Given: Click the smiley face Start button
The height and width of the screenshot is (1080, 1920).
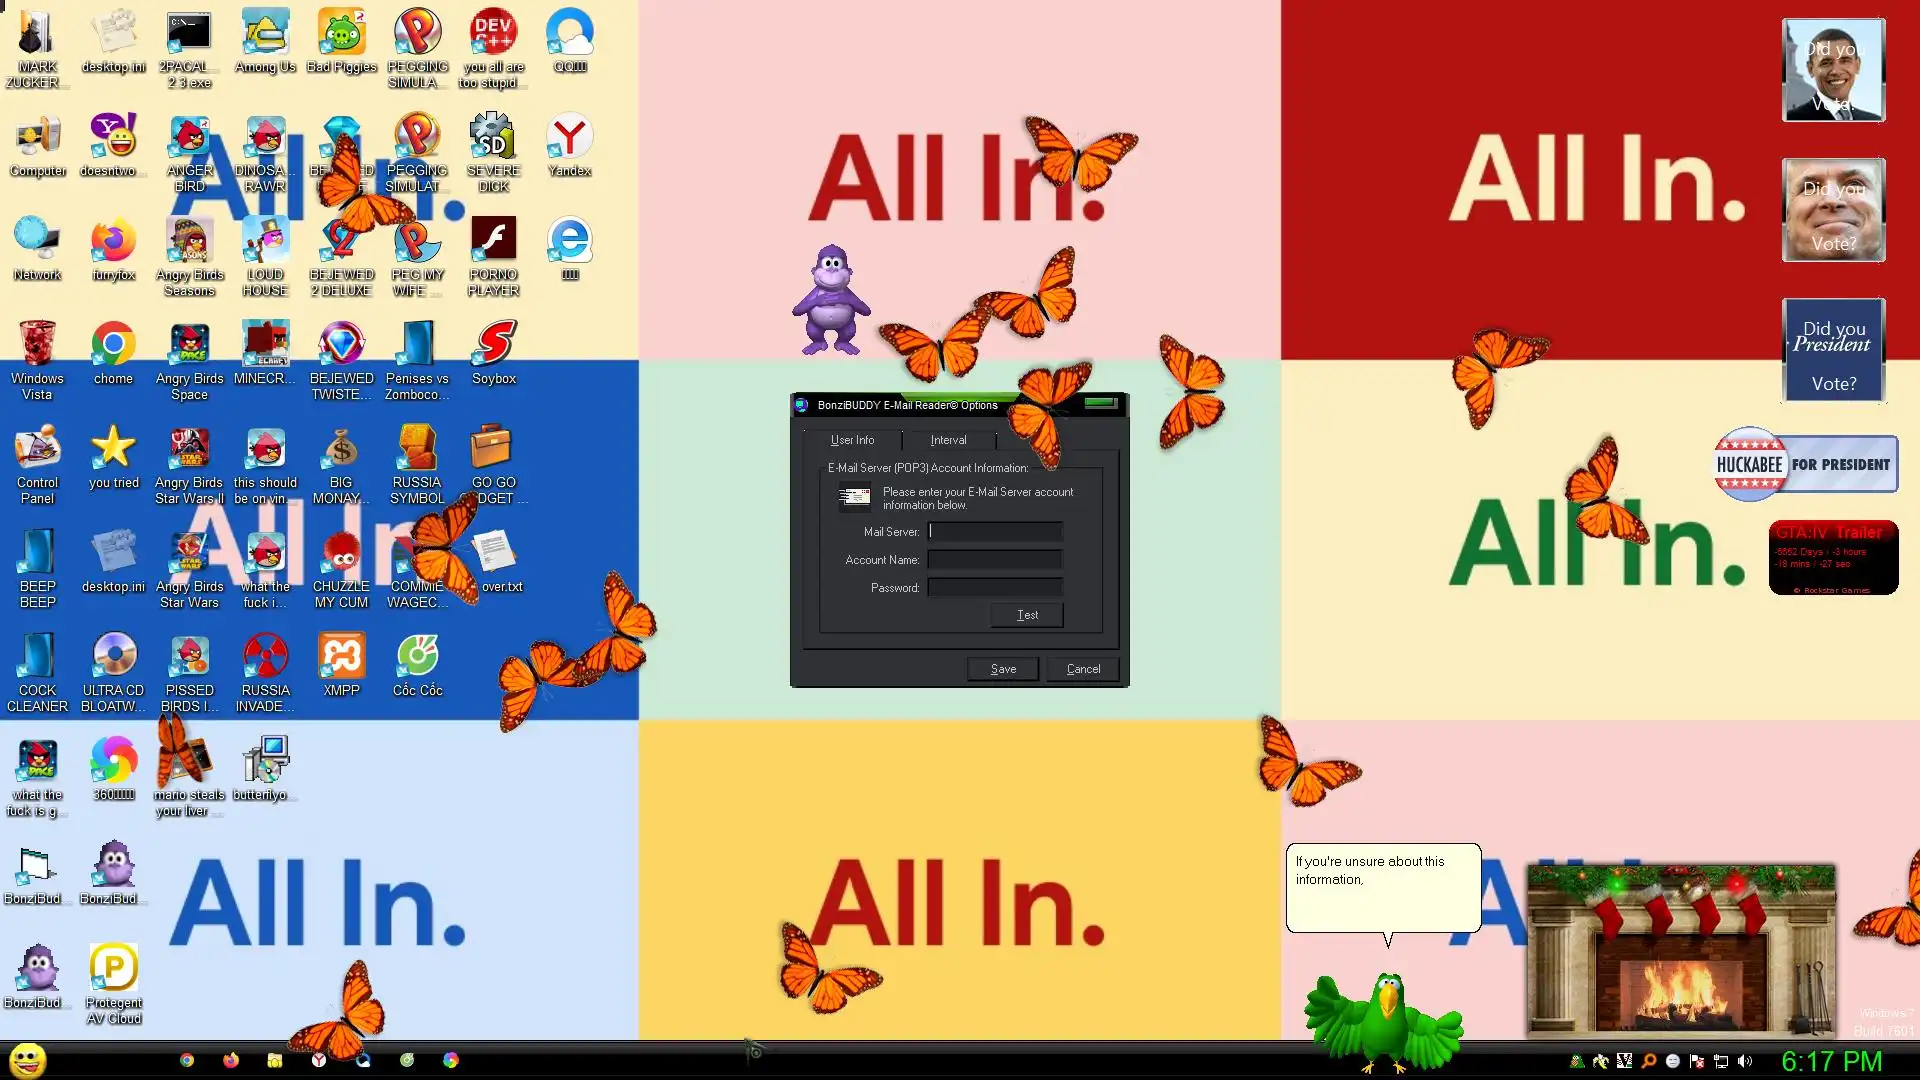Looking at the screenshot, I should pyautogui.click(x=27, y=1060).
